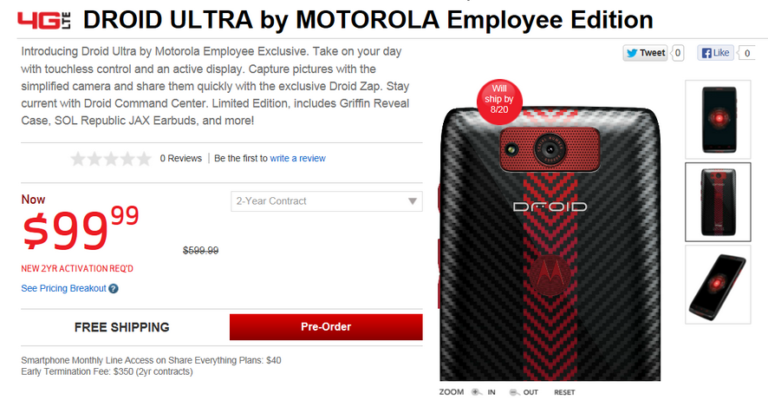Click the main Droid phone image

coord(550,242)
